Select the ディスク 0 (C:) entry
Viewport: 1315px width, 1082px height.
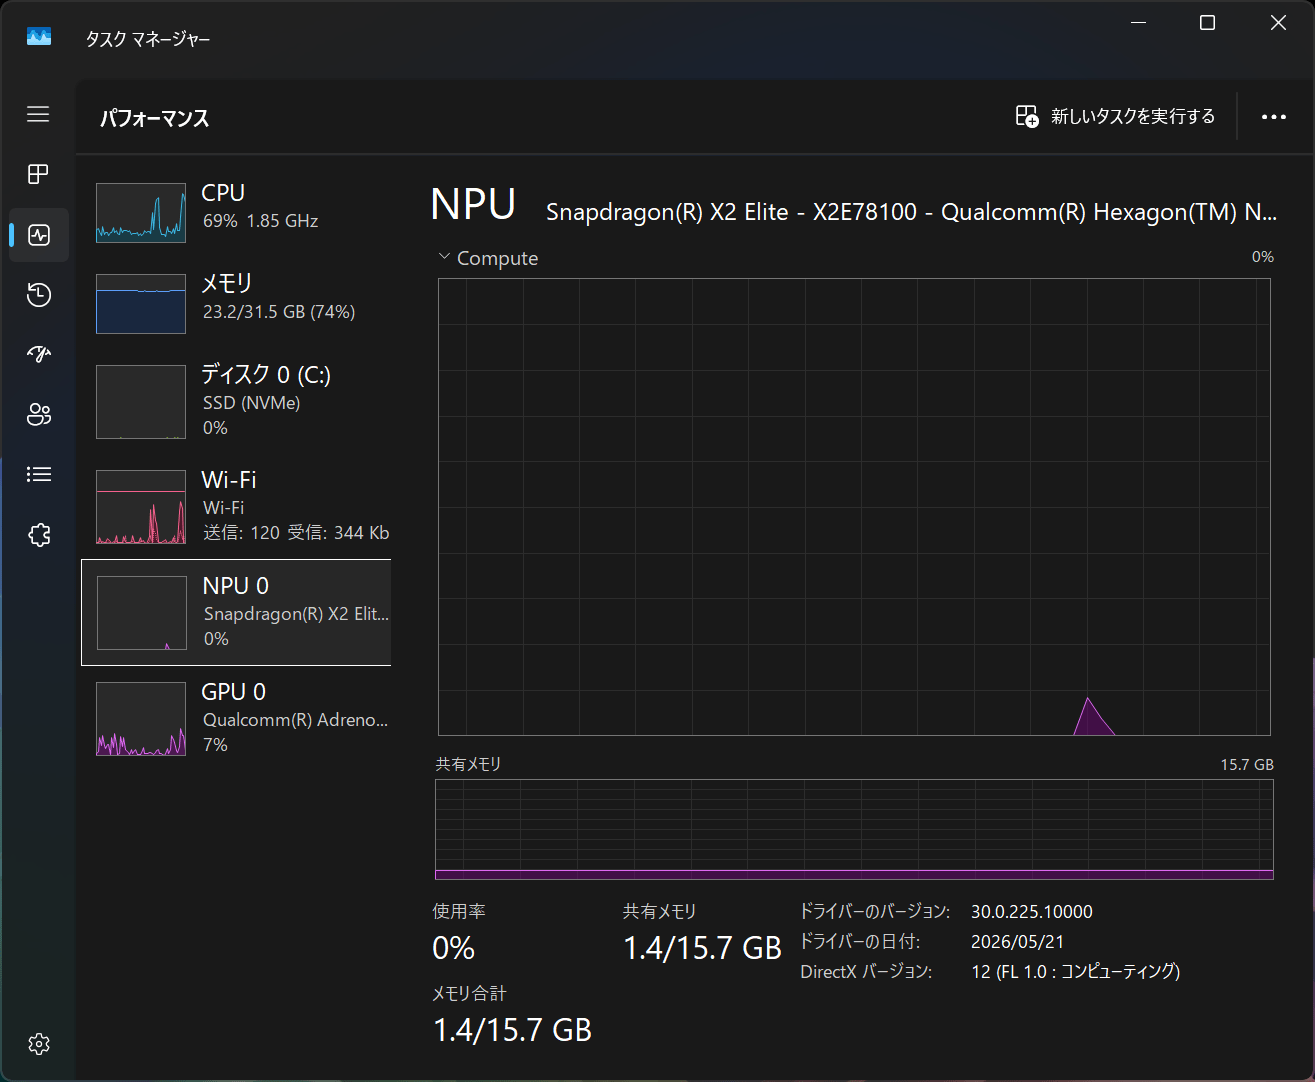pos(236,401)
